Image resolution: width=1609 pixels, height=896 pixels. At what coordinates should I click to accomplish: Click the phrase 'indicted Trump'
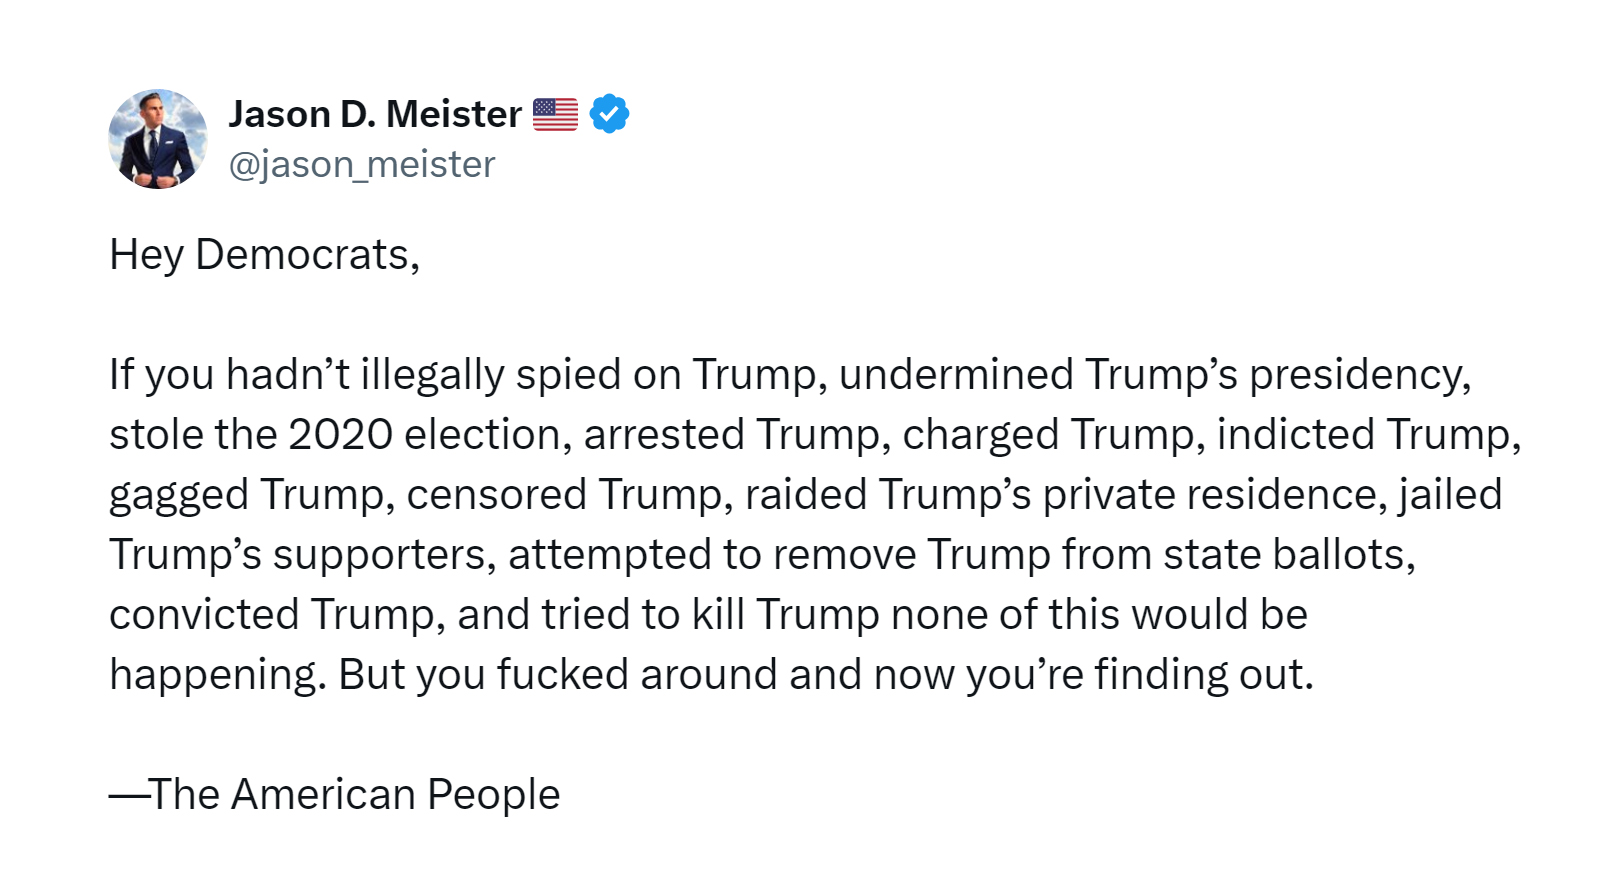tap(1367, 435)
